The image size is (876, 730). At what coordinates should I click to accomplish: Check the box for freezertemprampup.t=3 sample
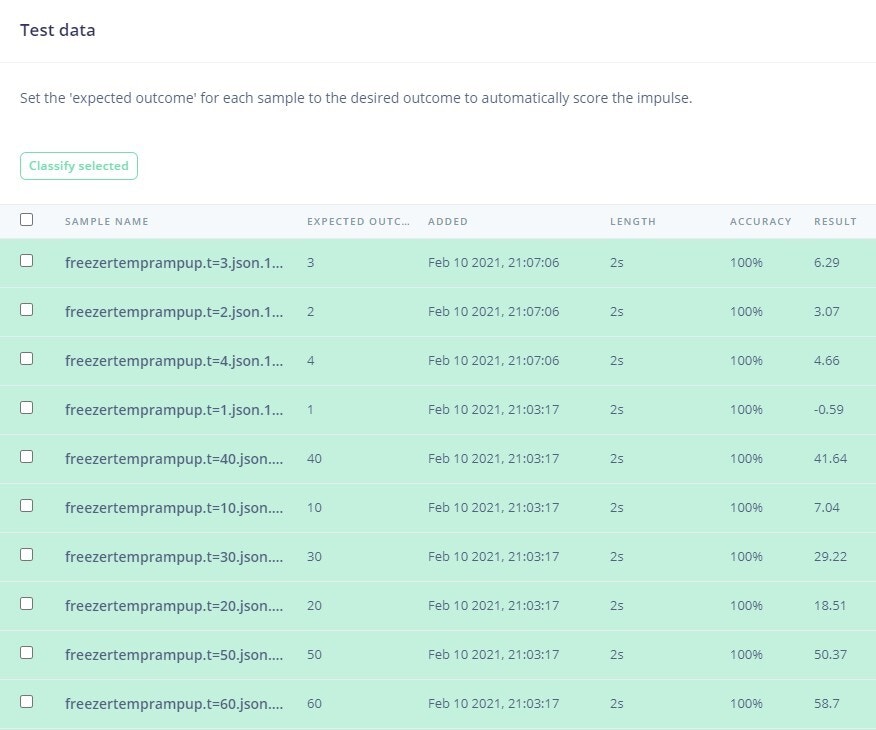pyautogui.click(x=26, y=261)
